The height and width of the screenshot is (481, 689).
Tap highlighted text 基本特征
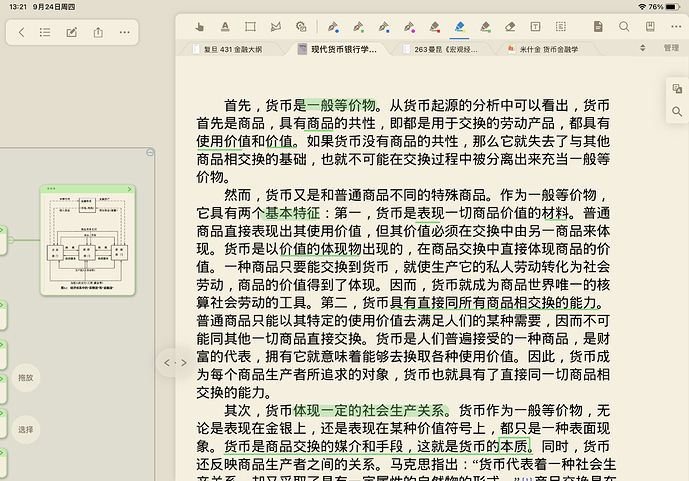[292, 213]
